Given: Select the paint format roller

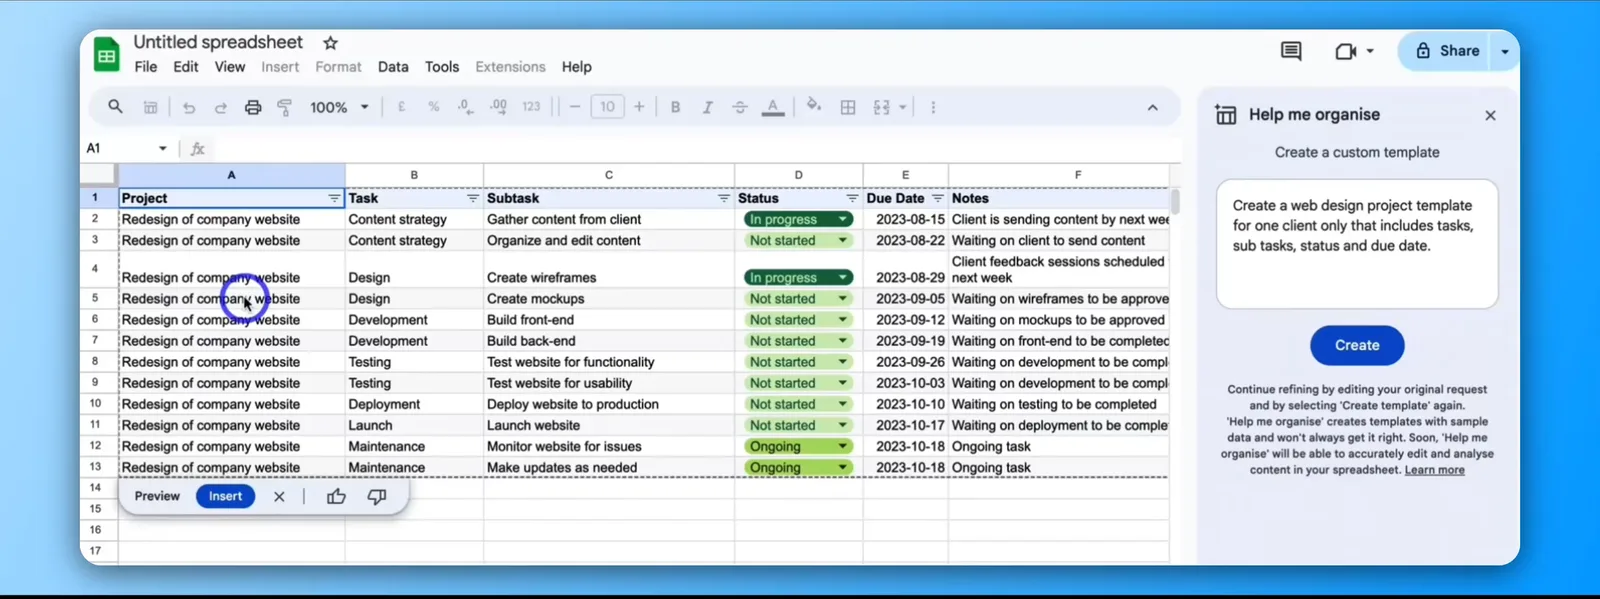Looking at the screenshot, I should pyautogui.click(x=285, y=107).
